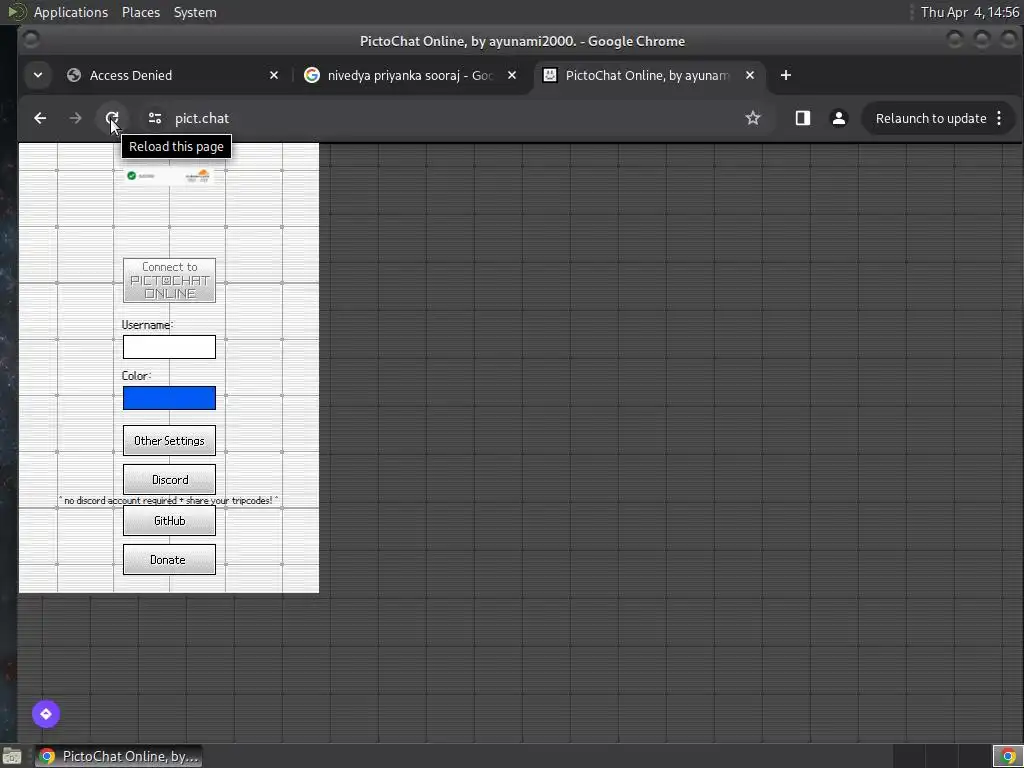The width and height of the screenshot is (1024, 768).
Task: Click the Chrome icon in bottom-right tray
Action: (x=1008, y=756)
